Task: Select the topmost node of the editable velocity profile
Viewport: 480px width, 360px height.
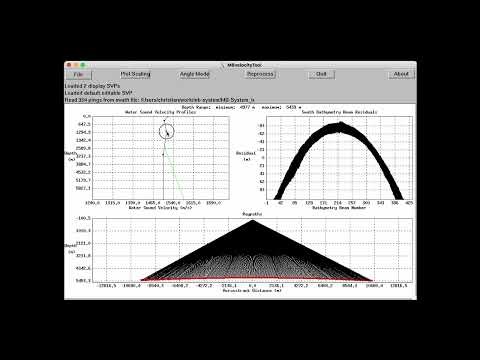Action: coord(164,120)
